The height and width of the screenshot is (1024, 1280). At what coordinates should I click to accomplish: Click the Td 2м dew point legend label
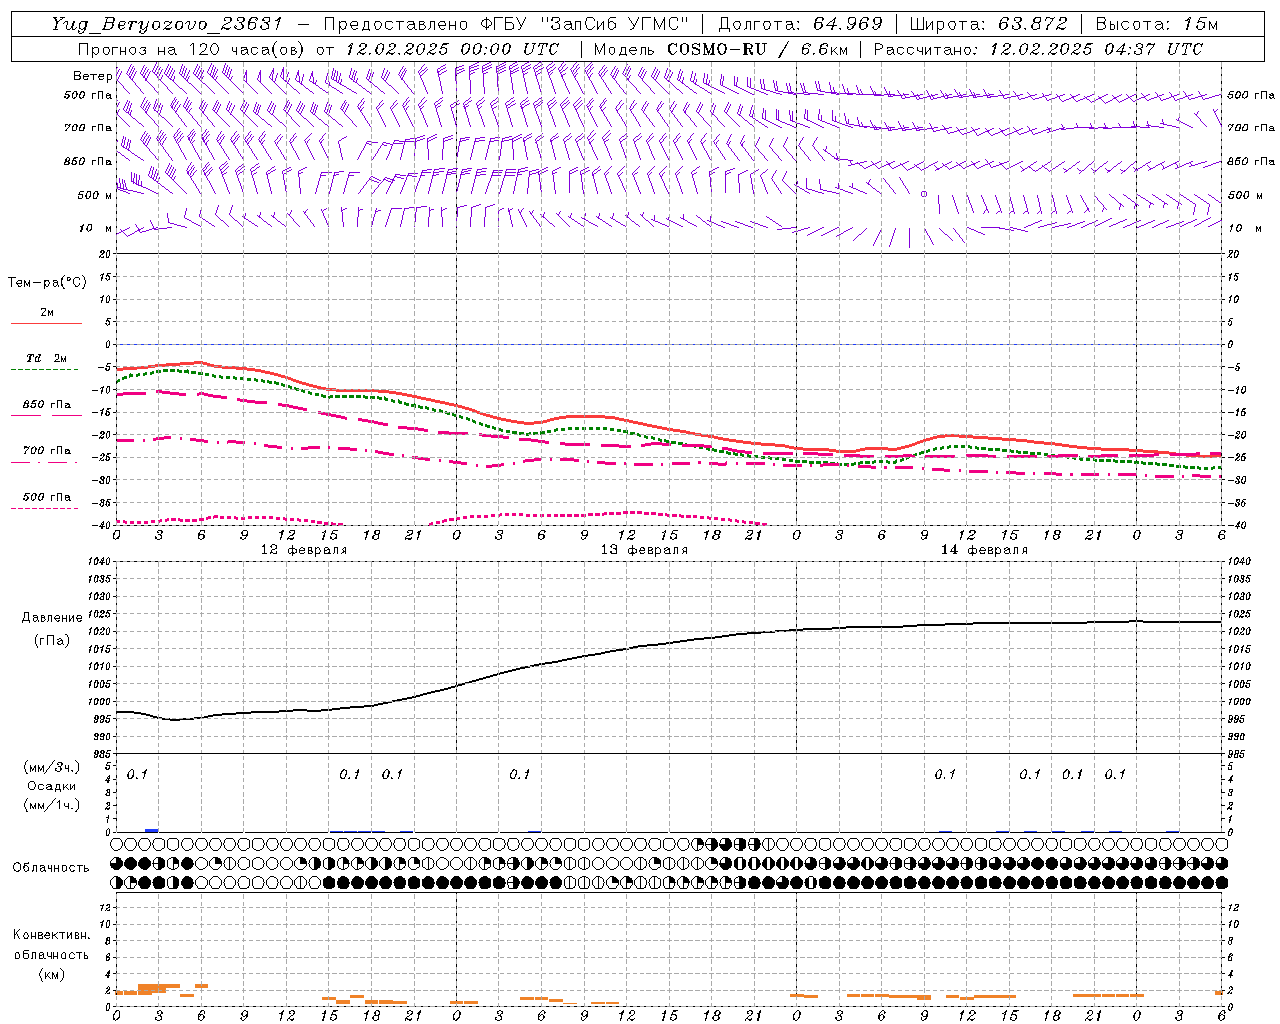coord(47,358)
